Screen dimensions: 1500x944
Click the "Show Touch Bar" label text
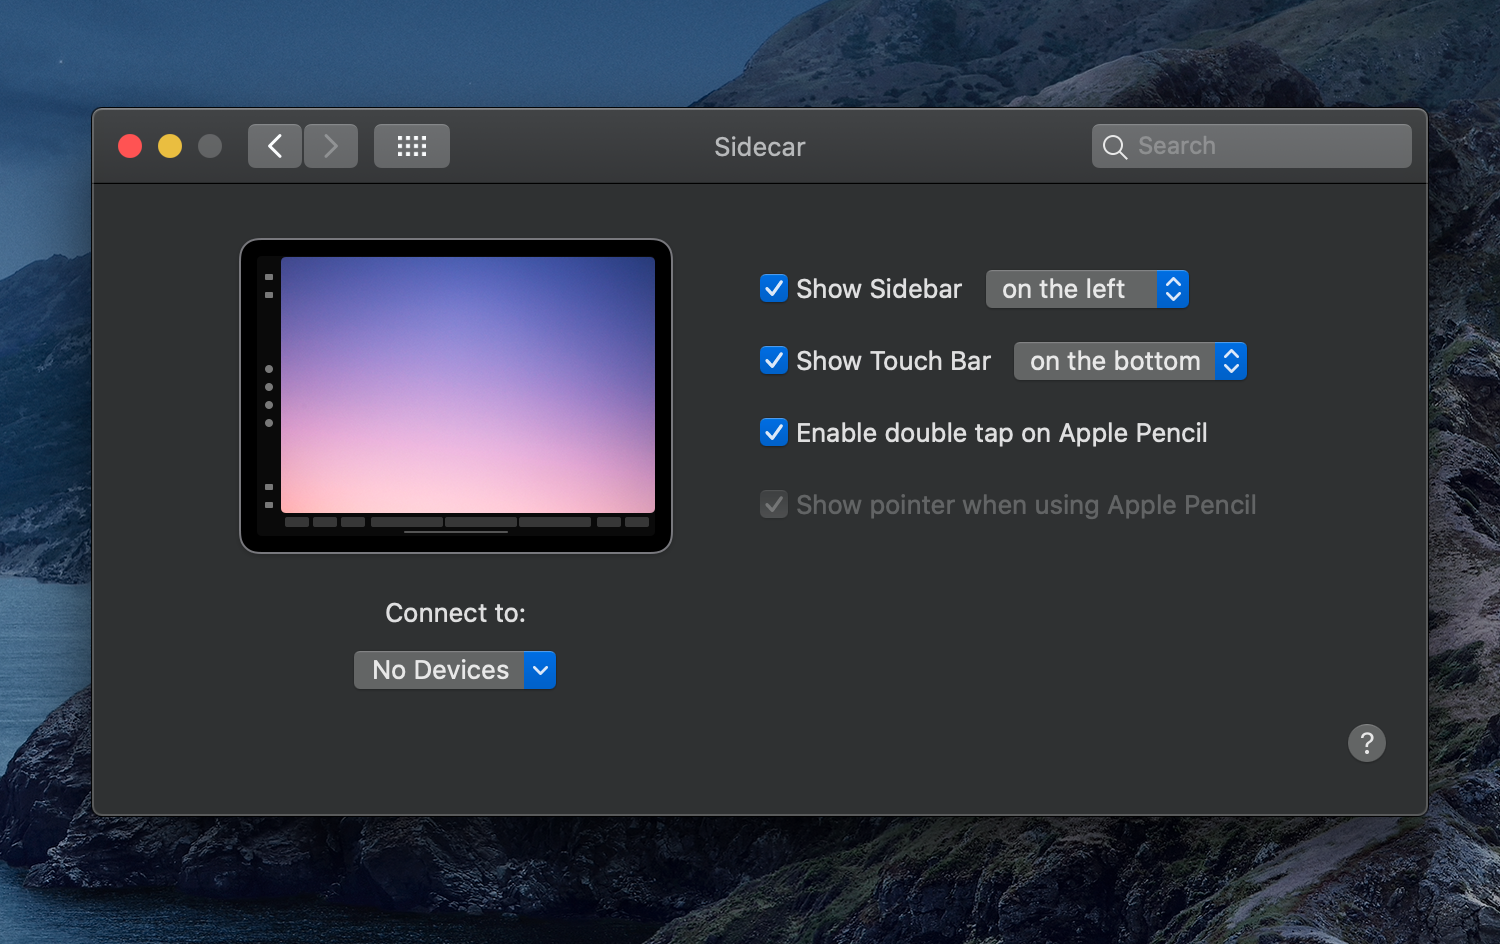point(893,361)
